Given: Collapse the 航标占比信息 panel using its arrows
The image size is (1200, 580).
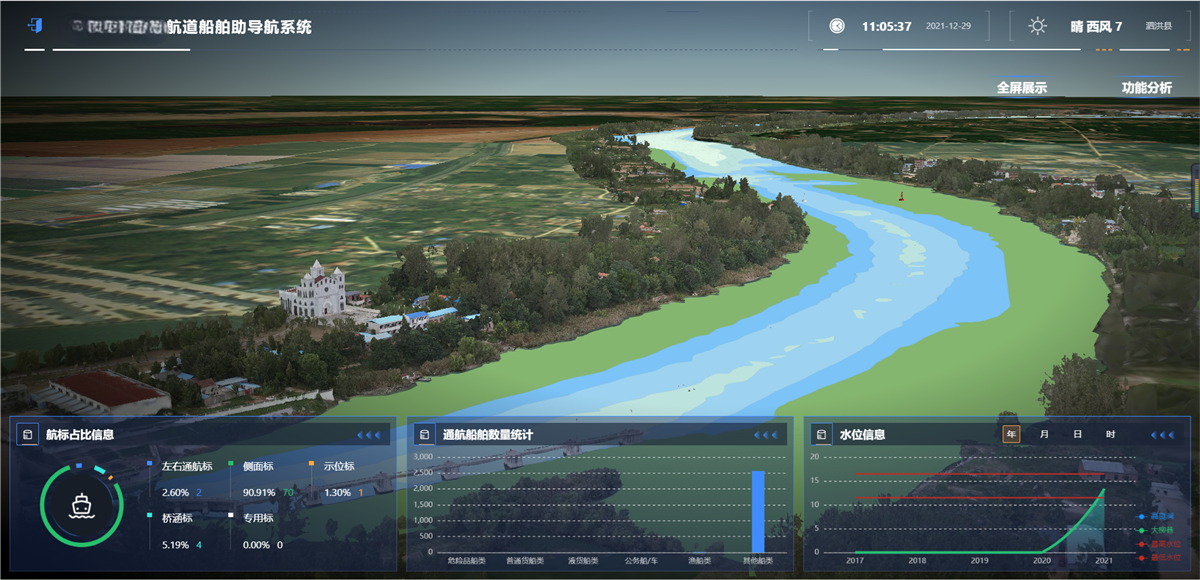Looking at the screenshot, I should [369, 435].
